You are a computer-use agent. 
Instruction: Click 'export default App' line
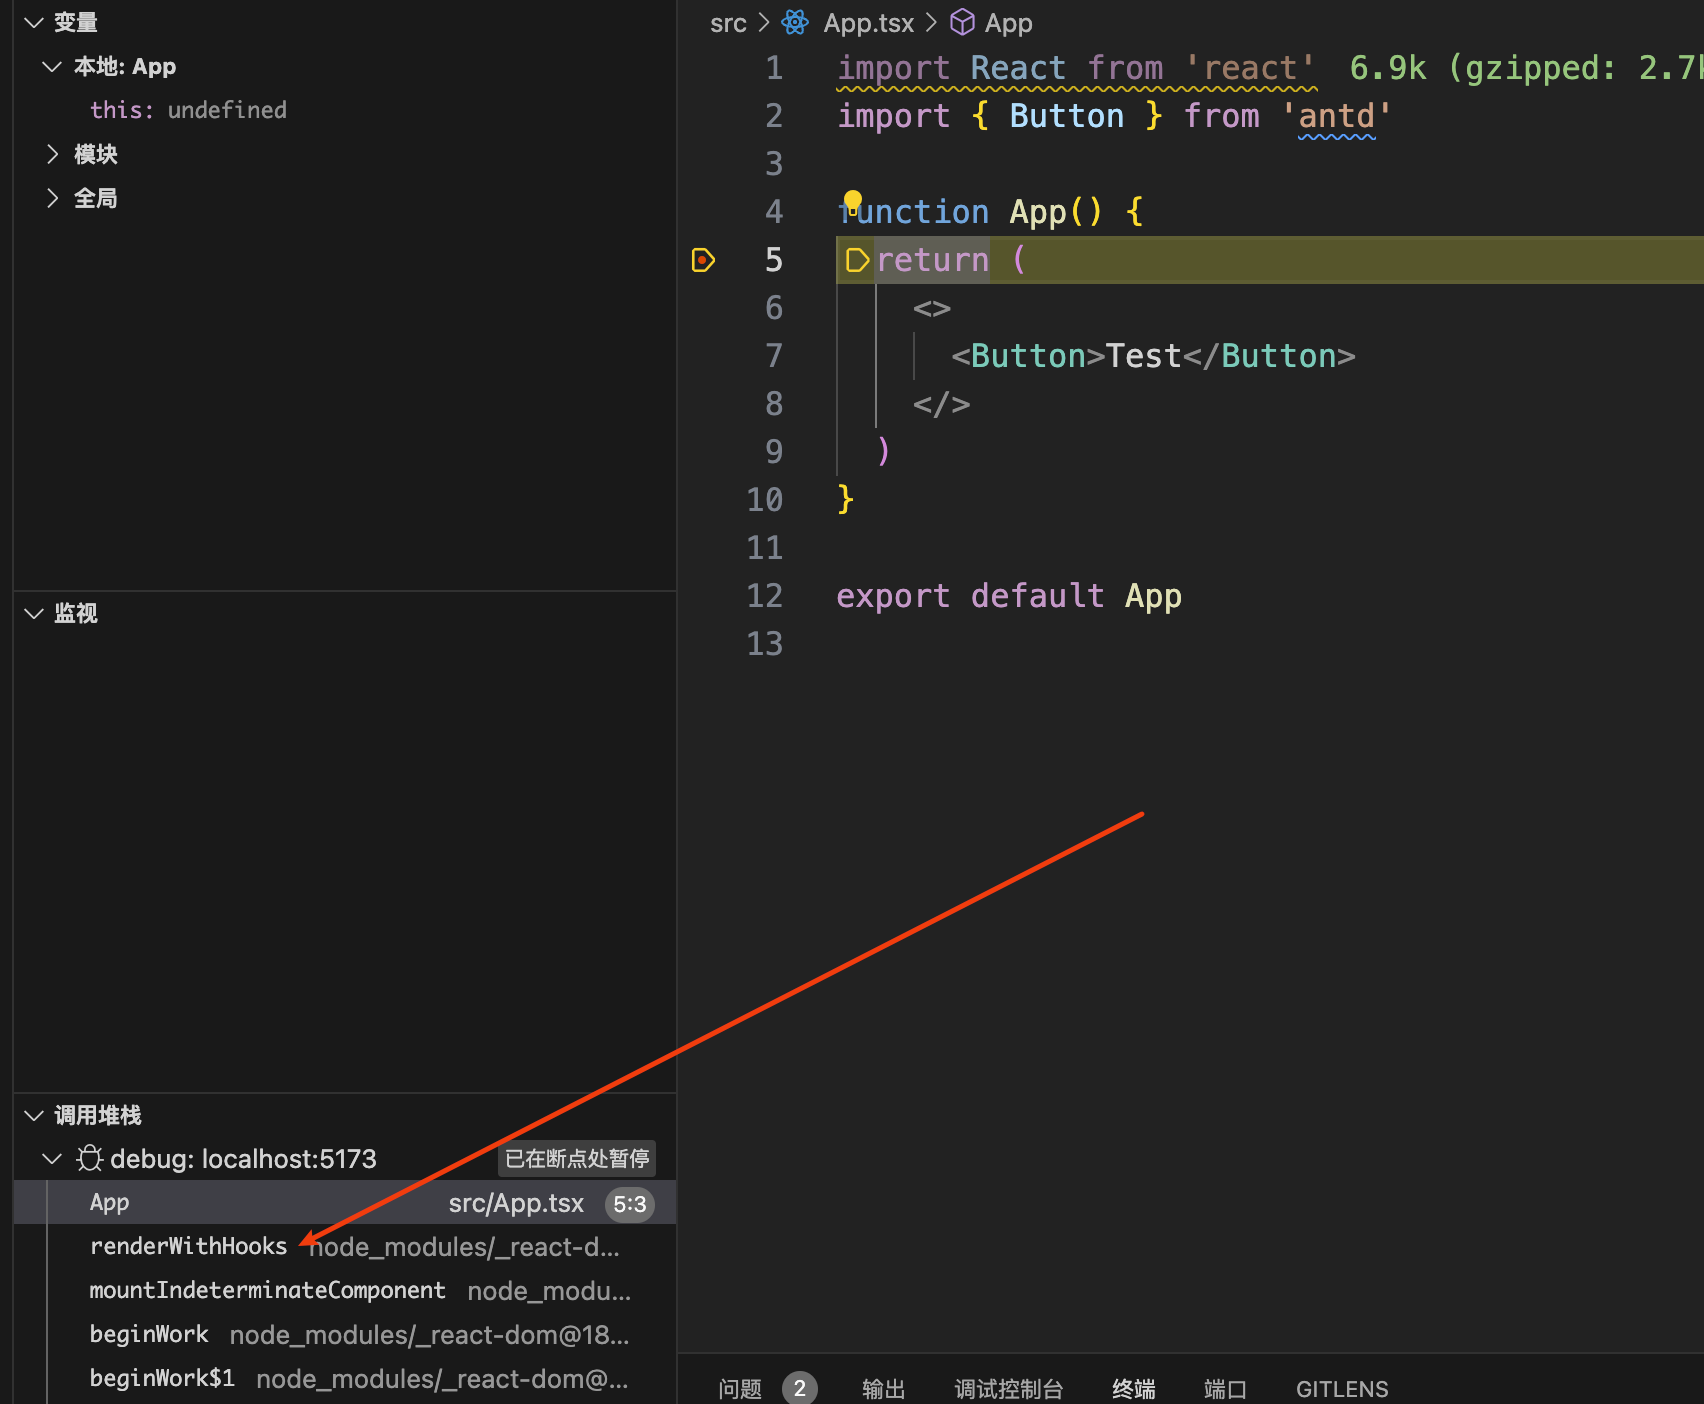point(1009,596)
